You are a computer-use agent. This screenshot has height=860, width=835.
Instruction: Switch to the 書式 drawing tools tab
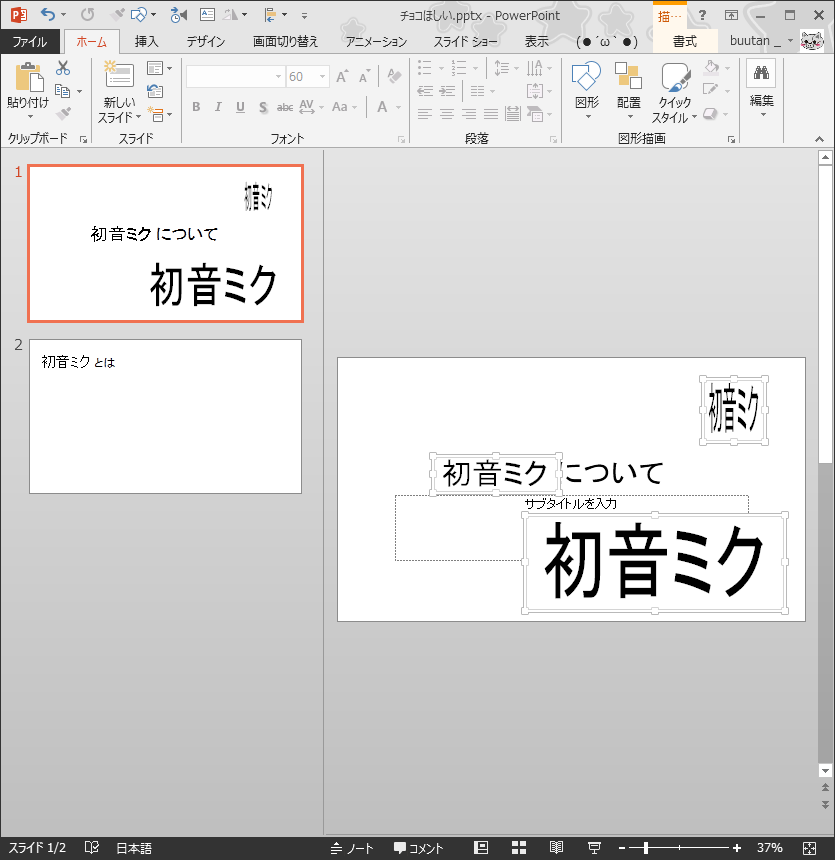pyautogui.click(x=685, y=42)
